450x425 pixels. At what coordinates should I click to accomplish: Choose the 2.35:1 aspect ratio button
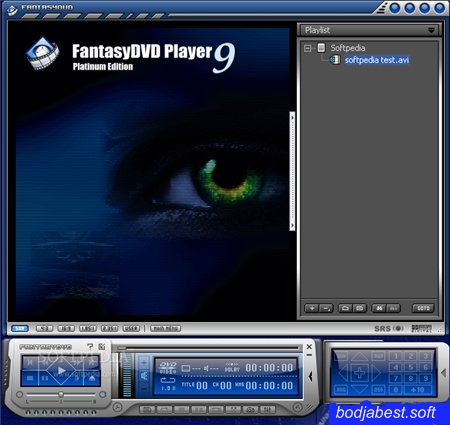coord(109,328)
